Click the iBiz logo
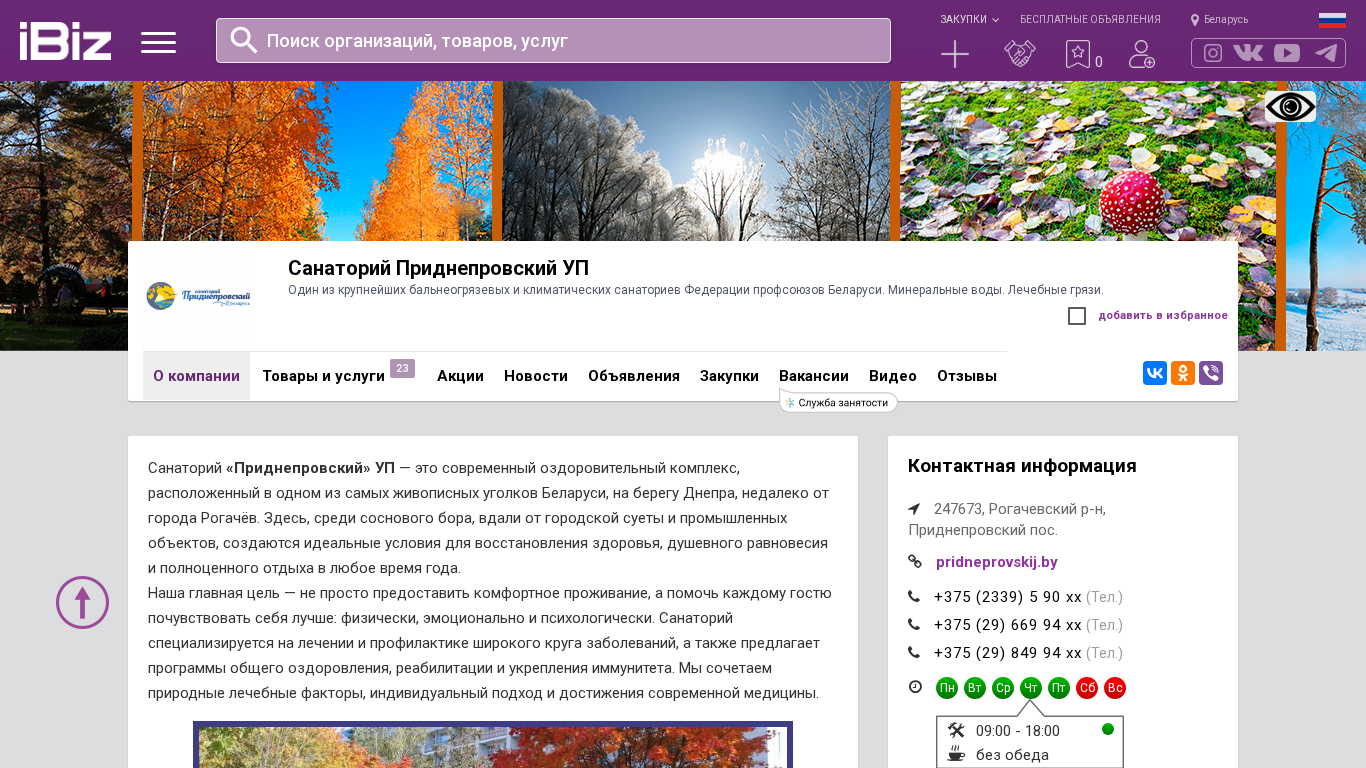This screenshot has width=1366, height=768. coord(65,41)
